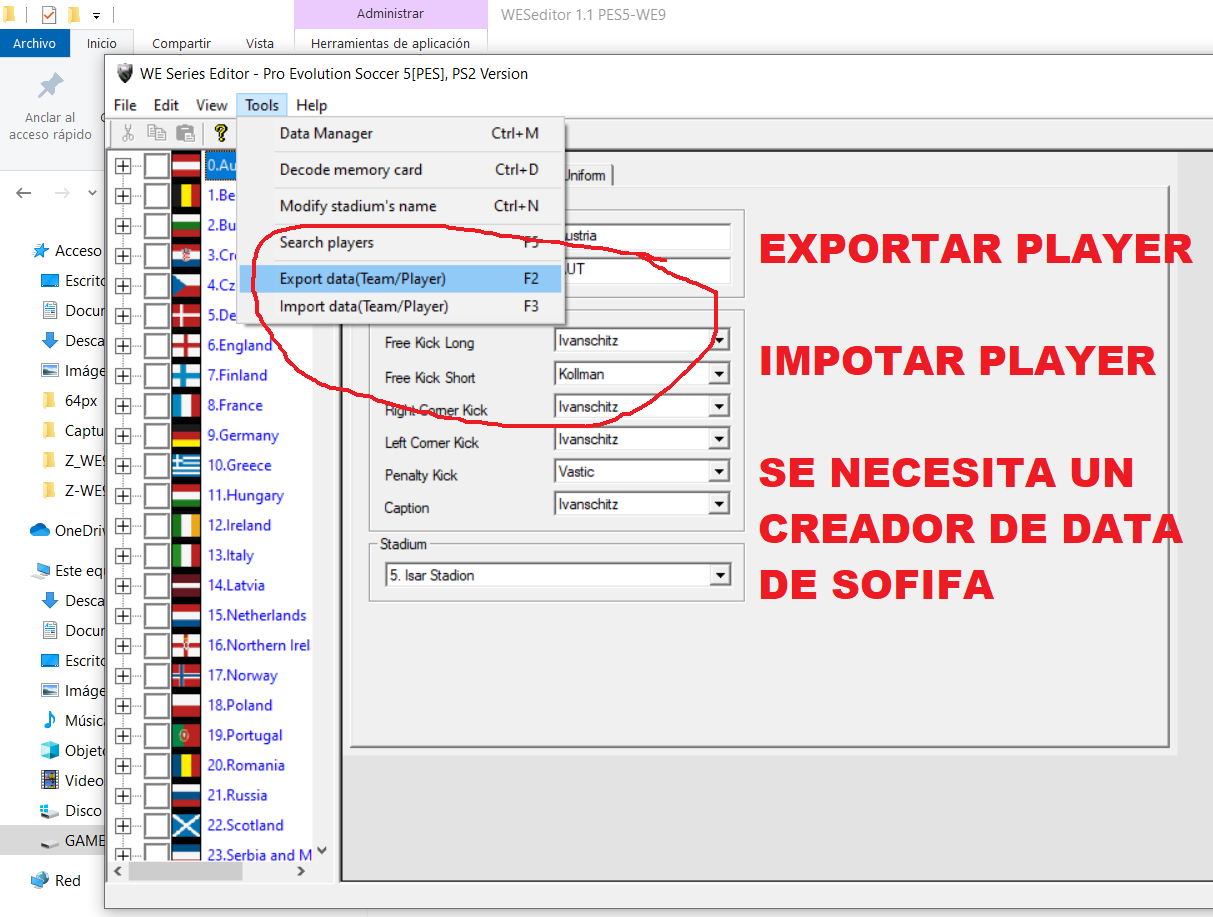
Task: Tick the checkbox beside 15.Netherlands
Action: point(156,615)
